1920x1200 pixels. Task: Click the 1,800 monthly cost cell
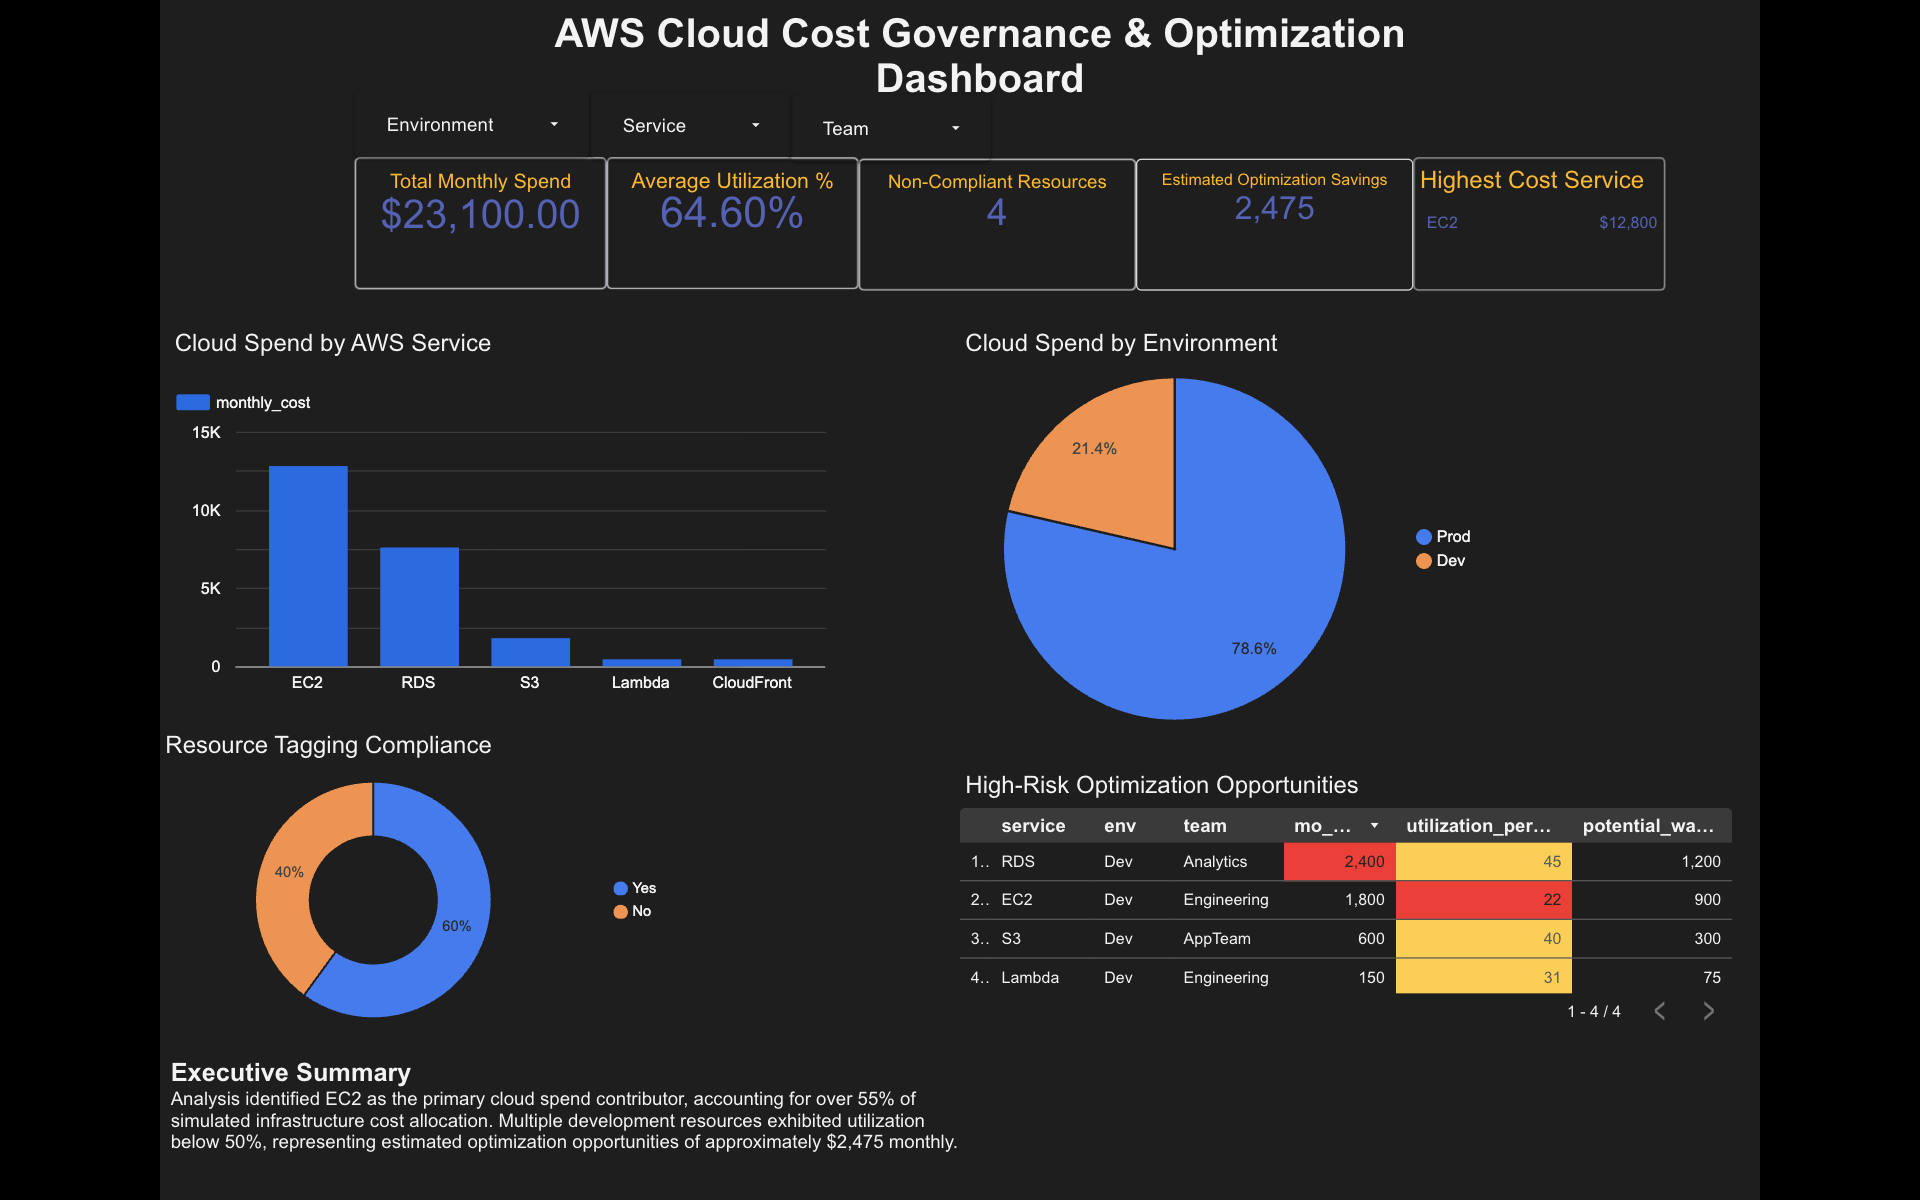click(1340, 900)
